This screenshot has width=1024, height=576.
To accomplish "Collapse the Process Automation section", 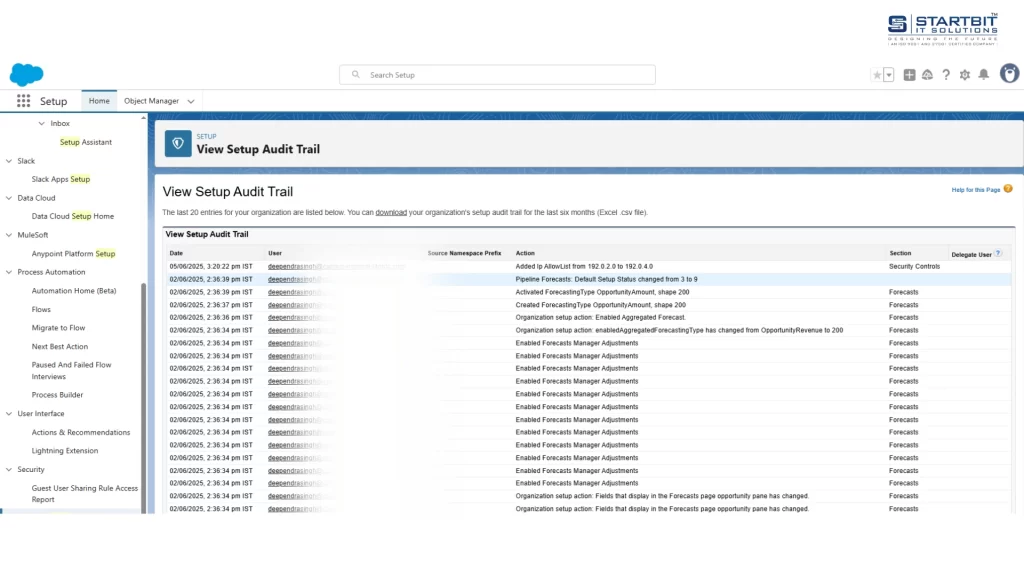I will point(9,271).
